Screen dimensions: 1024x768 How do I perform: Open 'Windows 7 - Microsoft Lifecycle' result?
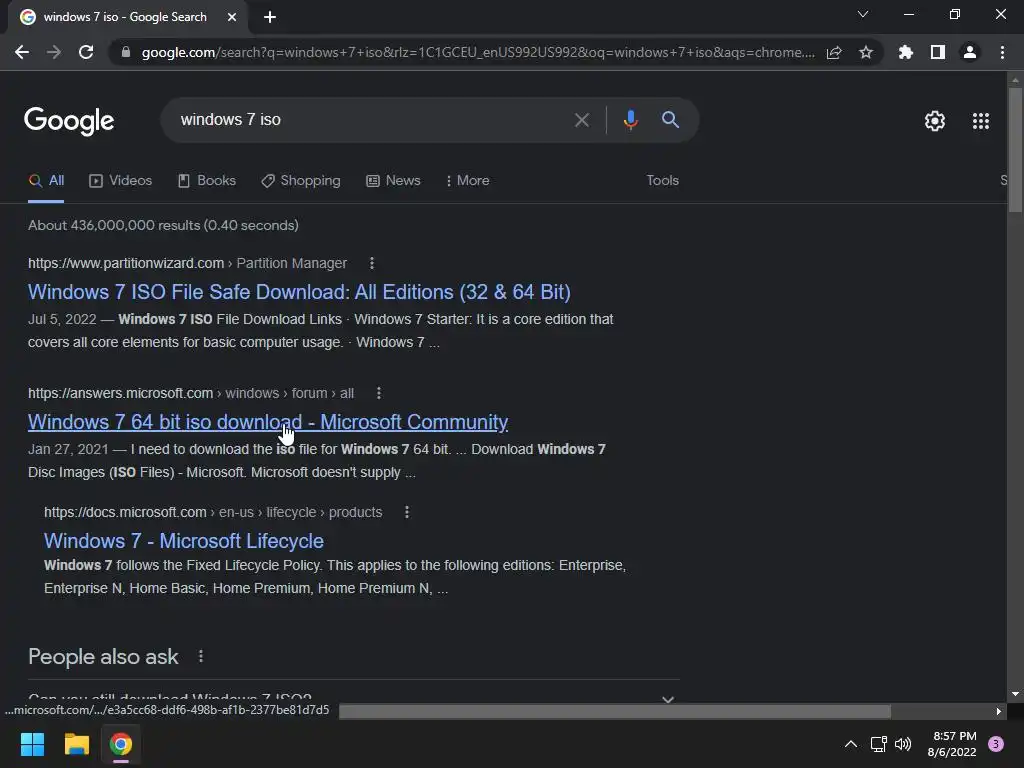coord(184,541)
